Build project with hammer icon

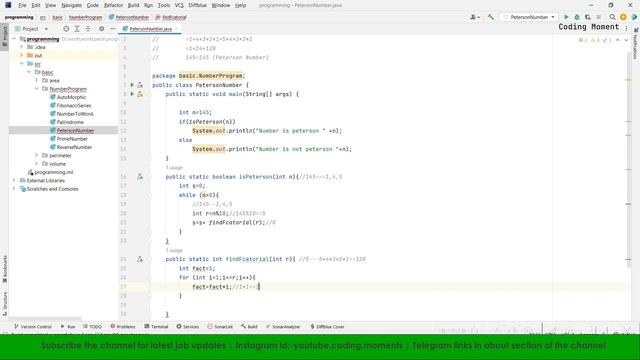491,17
